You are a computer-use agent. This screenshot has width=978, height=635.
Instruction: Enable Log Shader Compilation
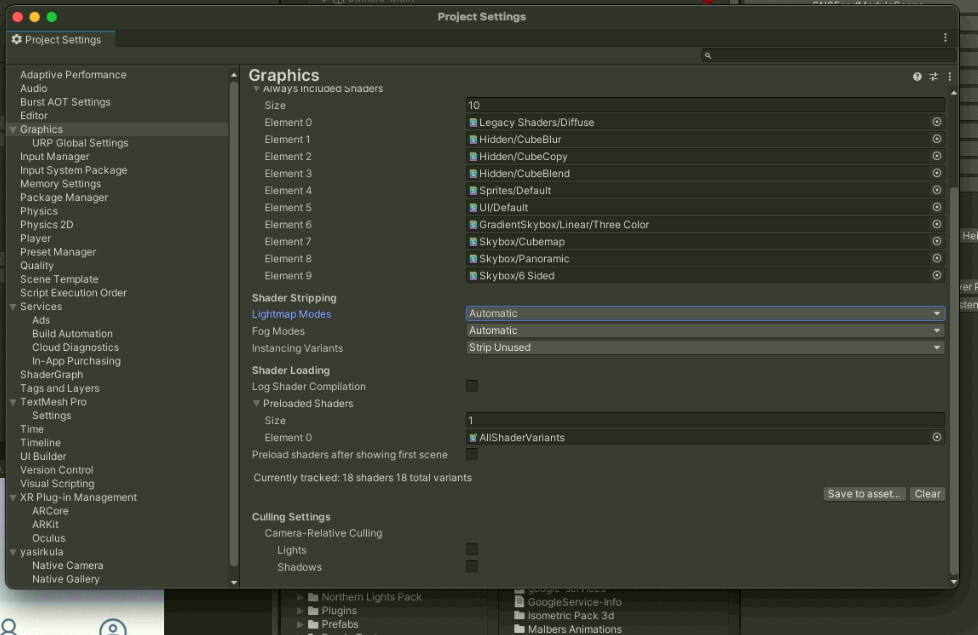[471, 386]
